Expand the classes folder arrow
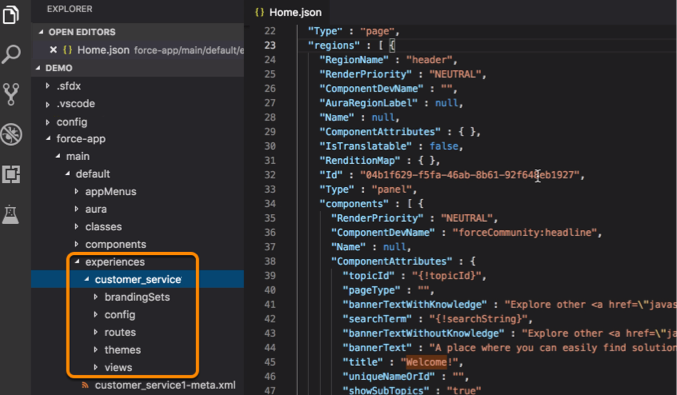 click(76, 227)
